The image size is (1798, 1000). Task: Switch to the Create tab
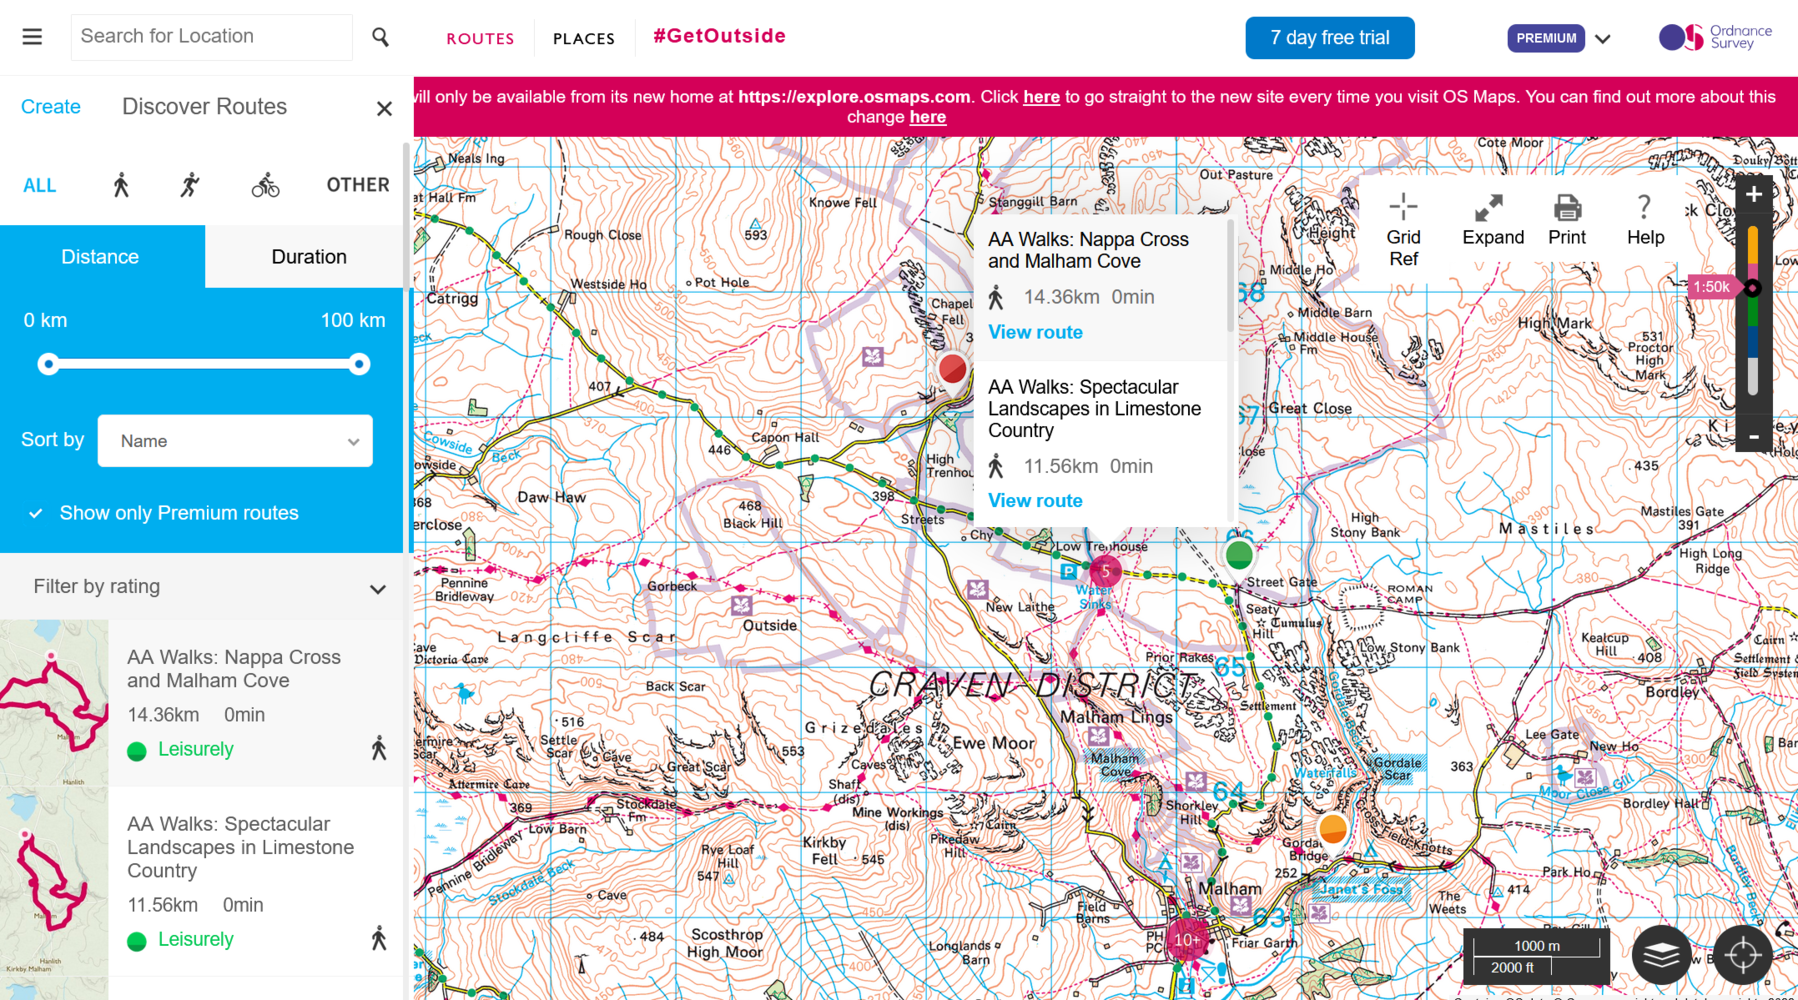[x=51, y=107]
